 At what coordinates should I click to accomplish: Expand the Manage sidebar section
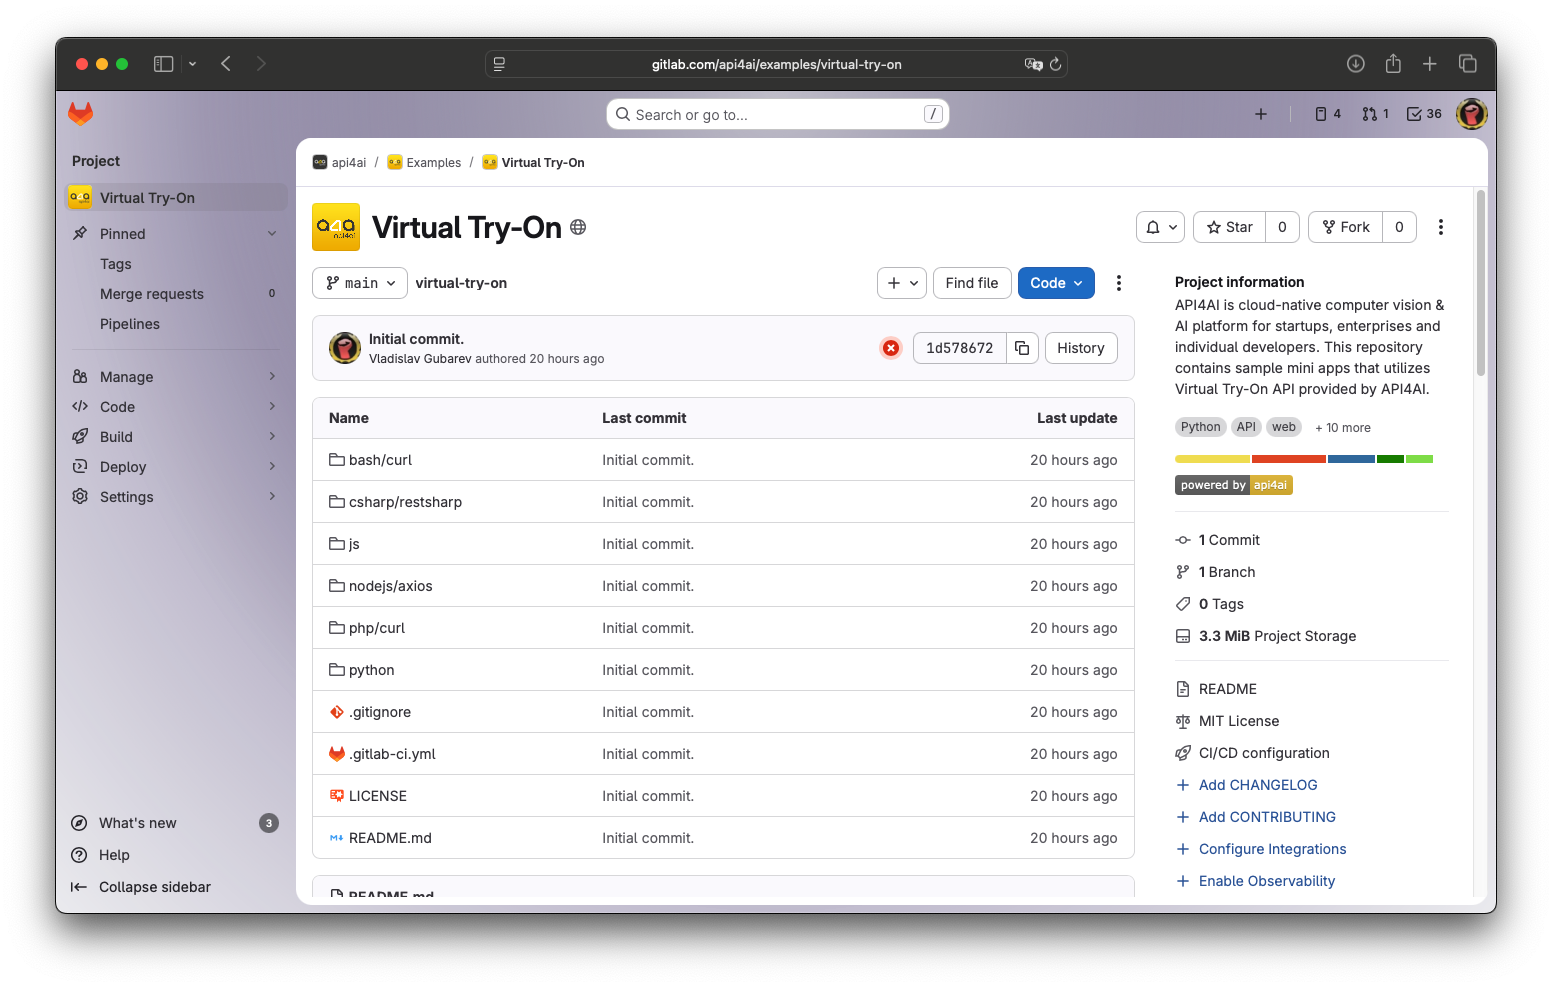click(175, 377)
